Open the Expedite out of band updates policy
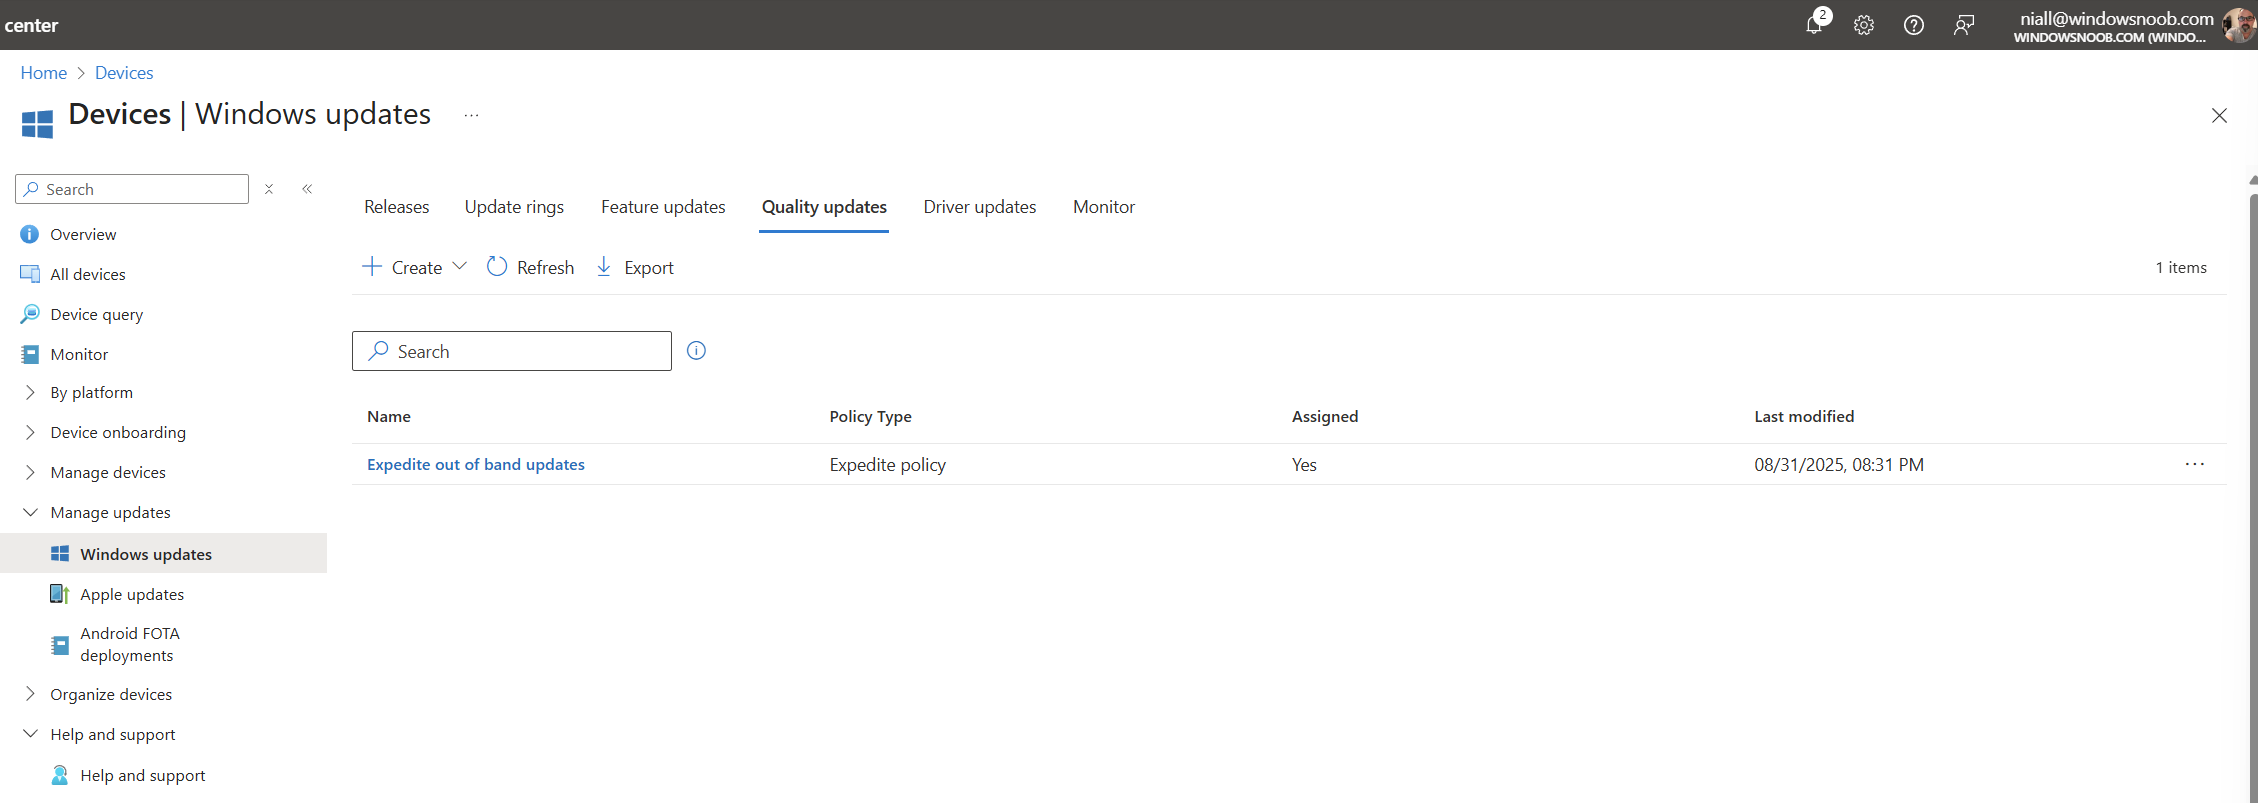2258x803 pixels. pyautogui.click(x=476, y=464)
